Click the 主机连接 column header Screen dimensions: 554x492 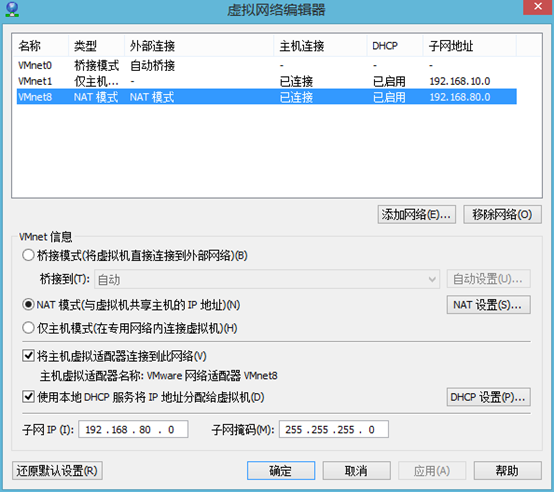(320, 46)
